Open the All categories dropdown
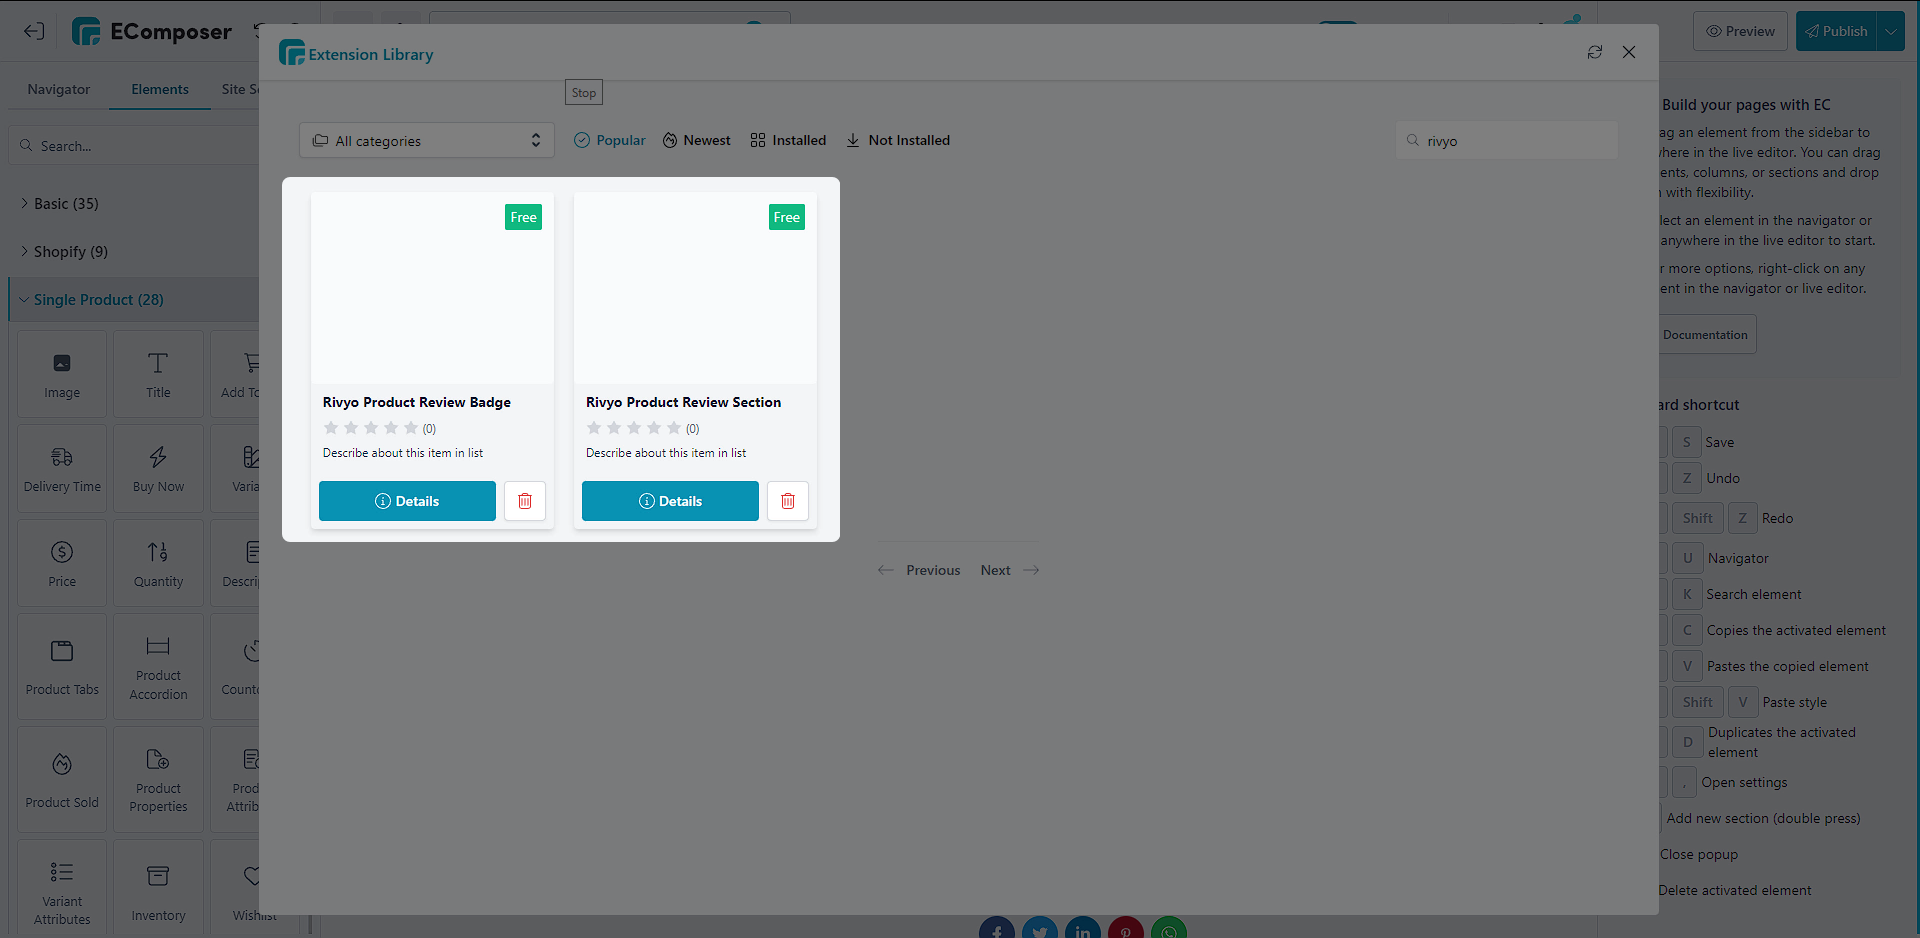 click(427, 141)
